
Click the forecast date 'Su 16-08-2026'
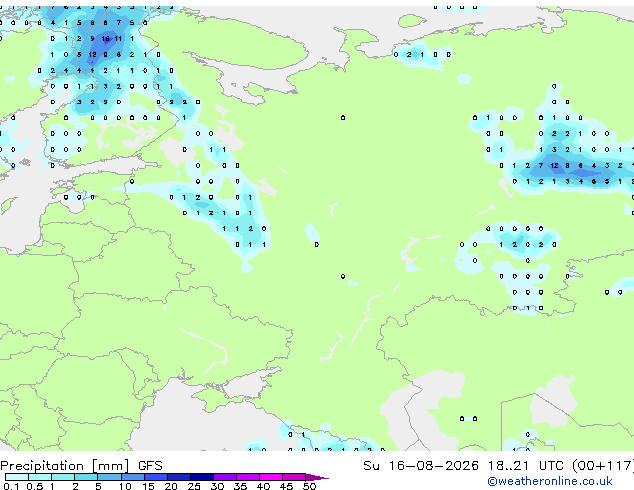(x=421, y=466)
